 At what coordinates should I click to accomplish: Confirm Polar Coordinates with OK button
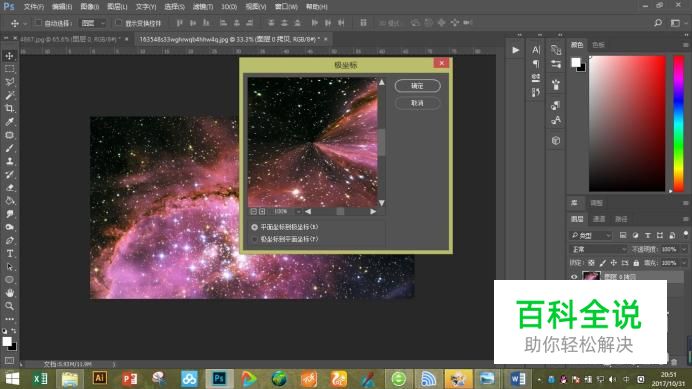[417, 86]
